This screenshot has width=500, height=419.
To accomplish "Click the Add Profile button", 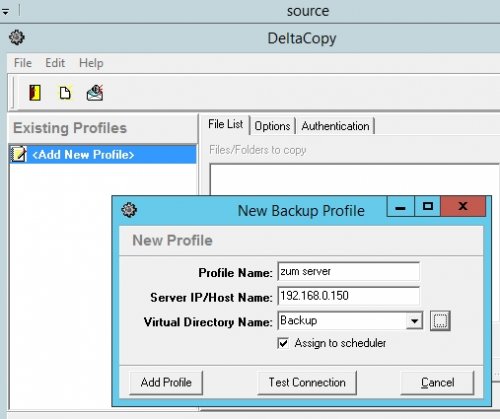I will pos(166,382).
